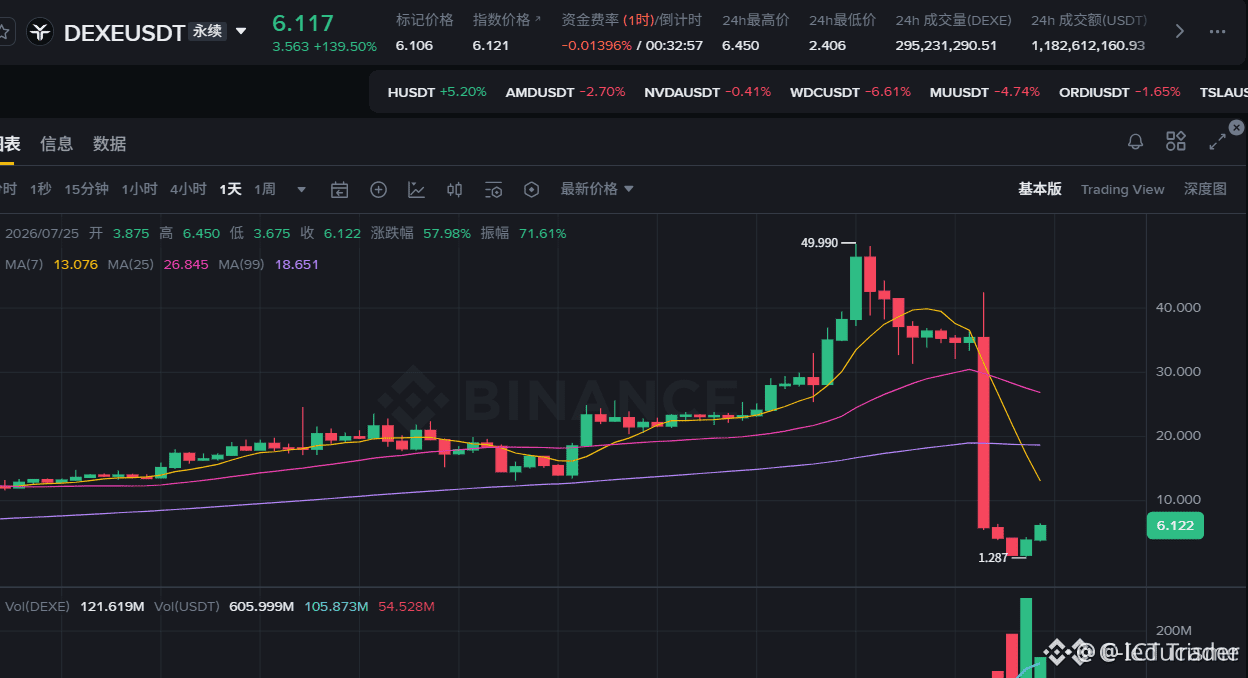Viewport: 1248px width, 678px height.
Task: Expand chart to fullscreen
Action: click(x=1217, y=142)
